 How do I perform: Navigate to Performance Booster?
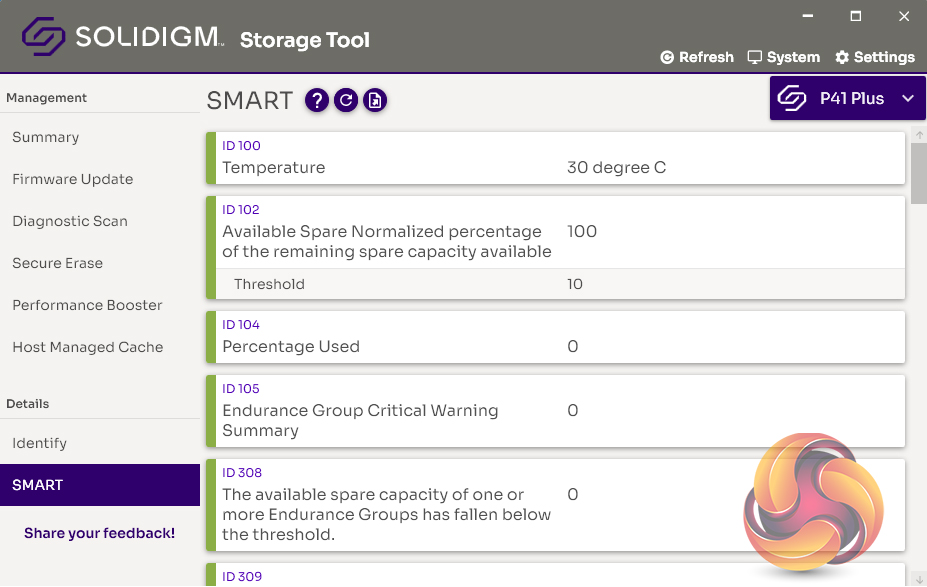coord(87,305)
